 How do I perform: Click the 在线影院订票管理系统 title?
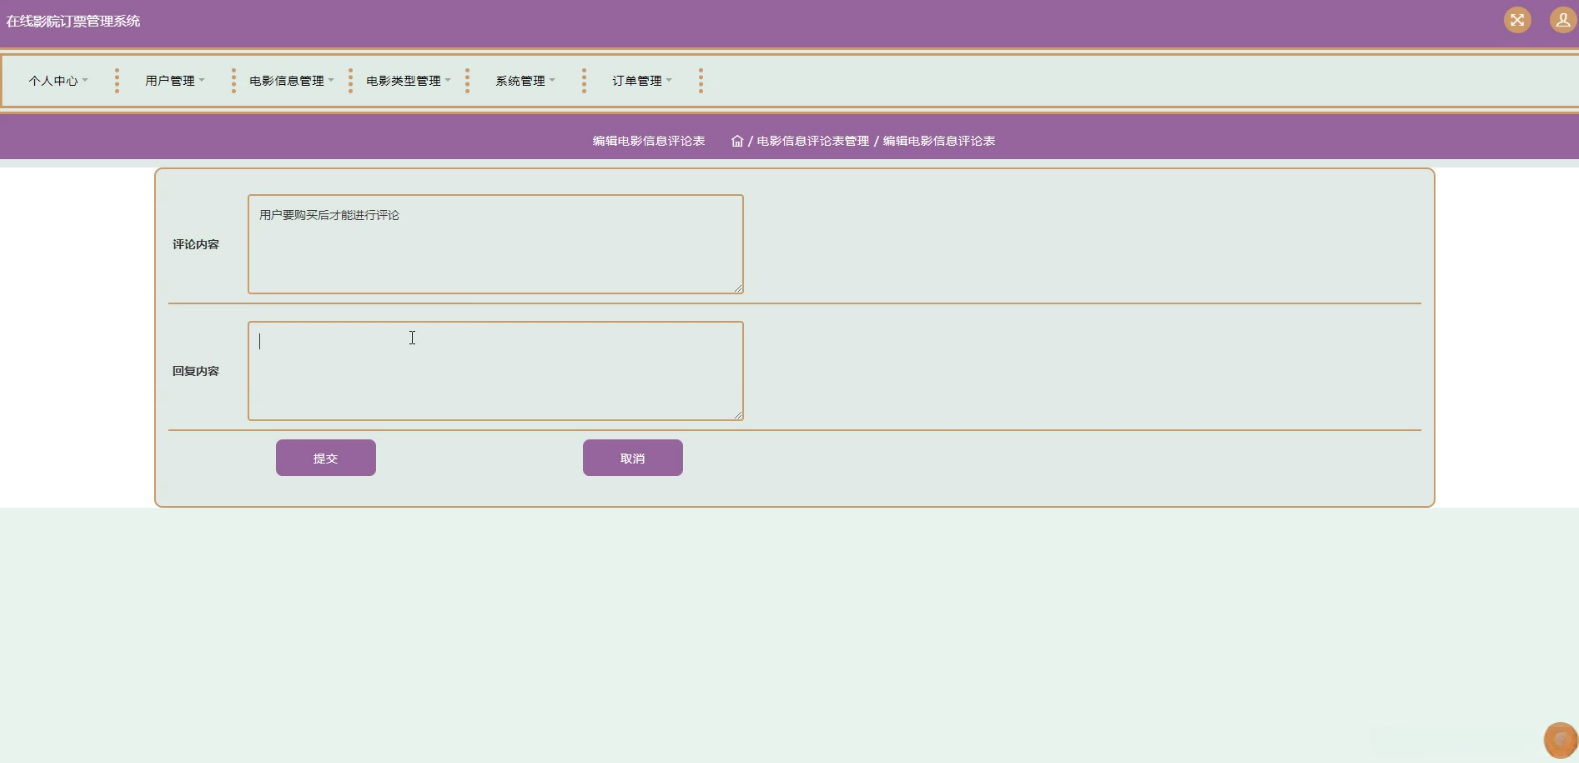click(x=73, y=21)
